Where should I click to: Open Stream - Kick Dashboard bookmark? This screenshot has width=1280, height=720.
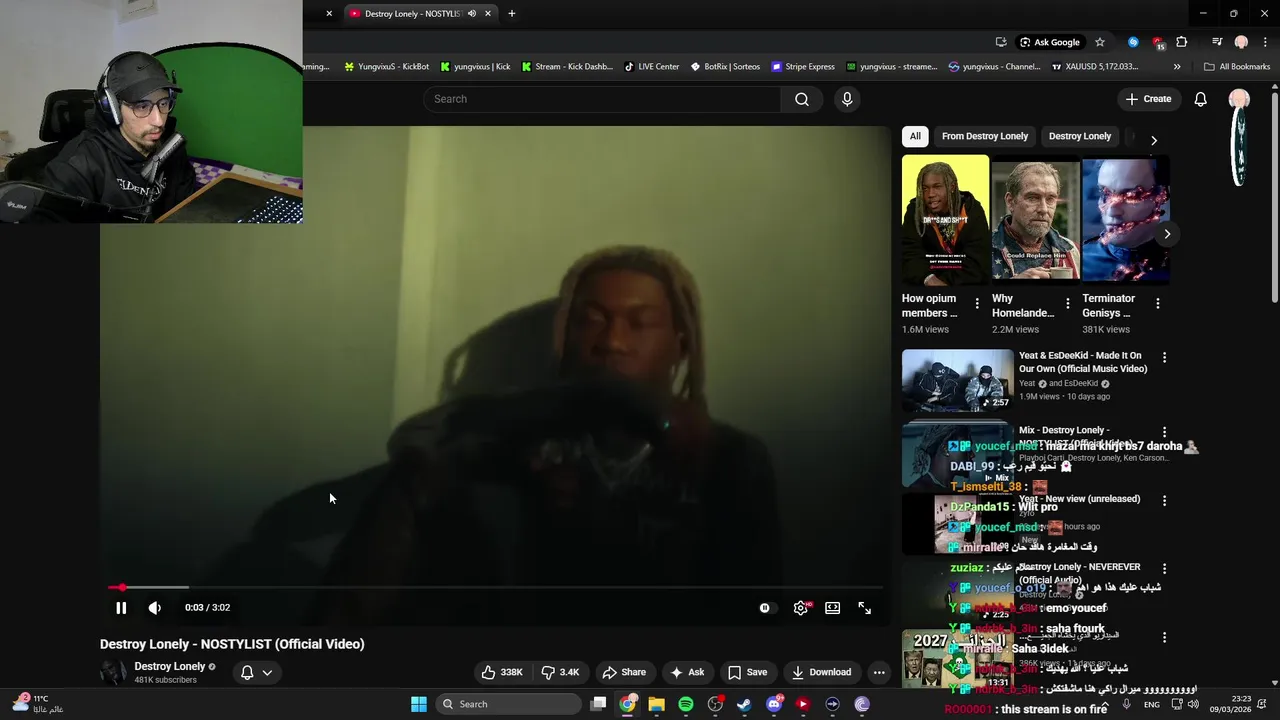point(567,67)
